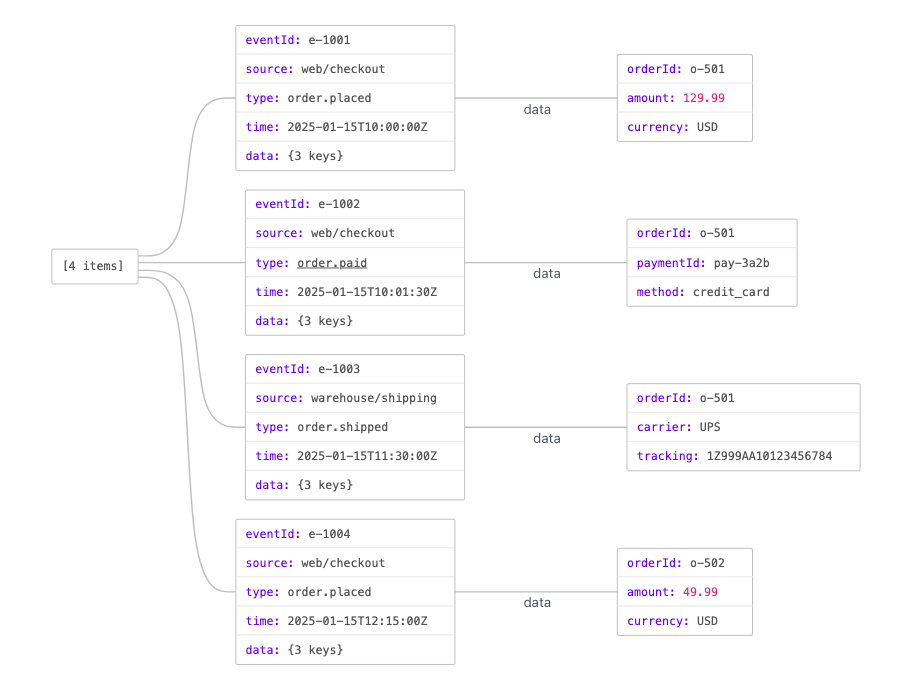This screenshot has width=901, height=697.
Task: Click the eventId e-1004 row
Action: click(x=345, y=534)
